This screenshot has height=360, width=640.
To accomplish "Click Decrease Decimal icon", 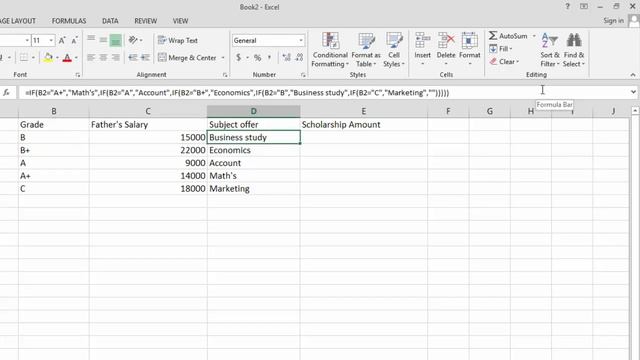I will point(299,58).
